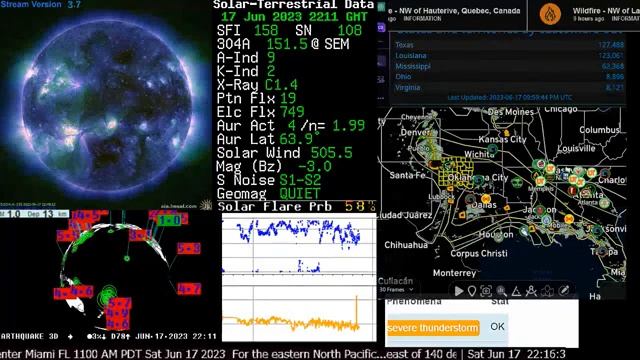Select the Ohio outage row
This screenshot has height=360, width=640.
509,77
